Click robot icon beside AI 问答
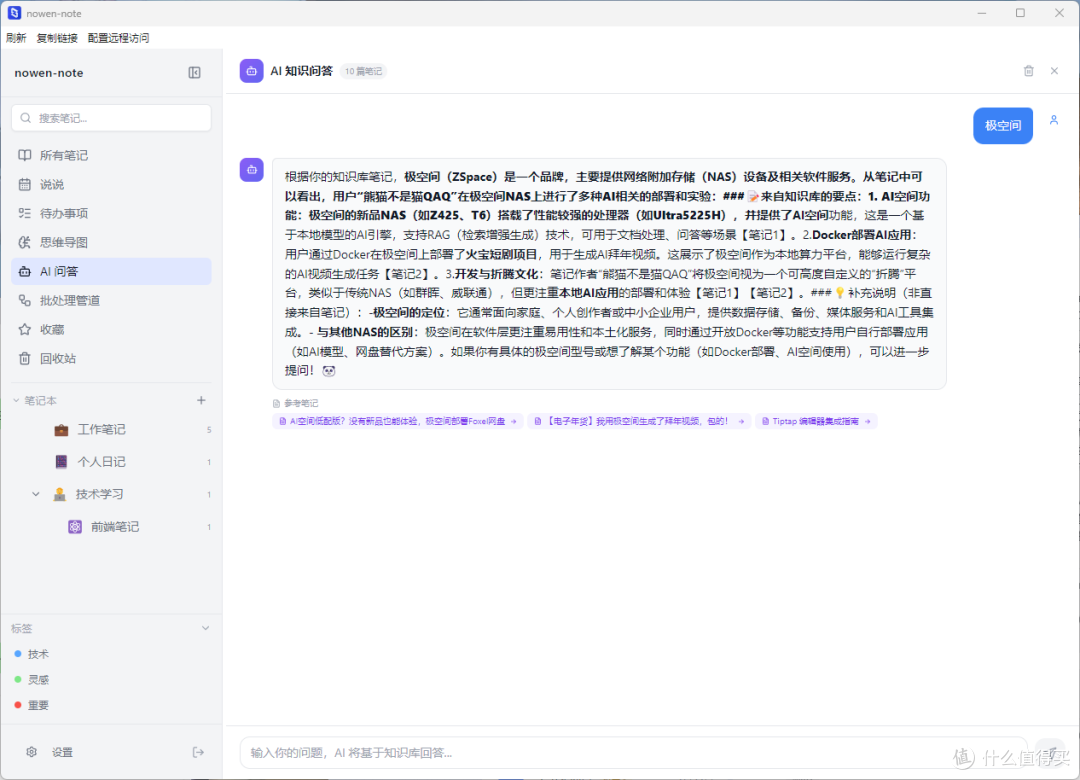Screen dimensions: 1080x780 [25, 271]
